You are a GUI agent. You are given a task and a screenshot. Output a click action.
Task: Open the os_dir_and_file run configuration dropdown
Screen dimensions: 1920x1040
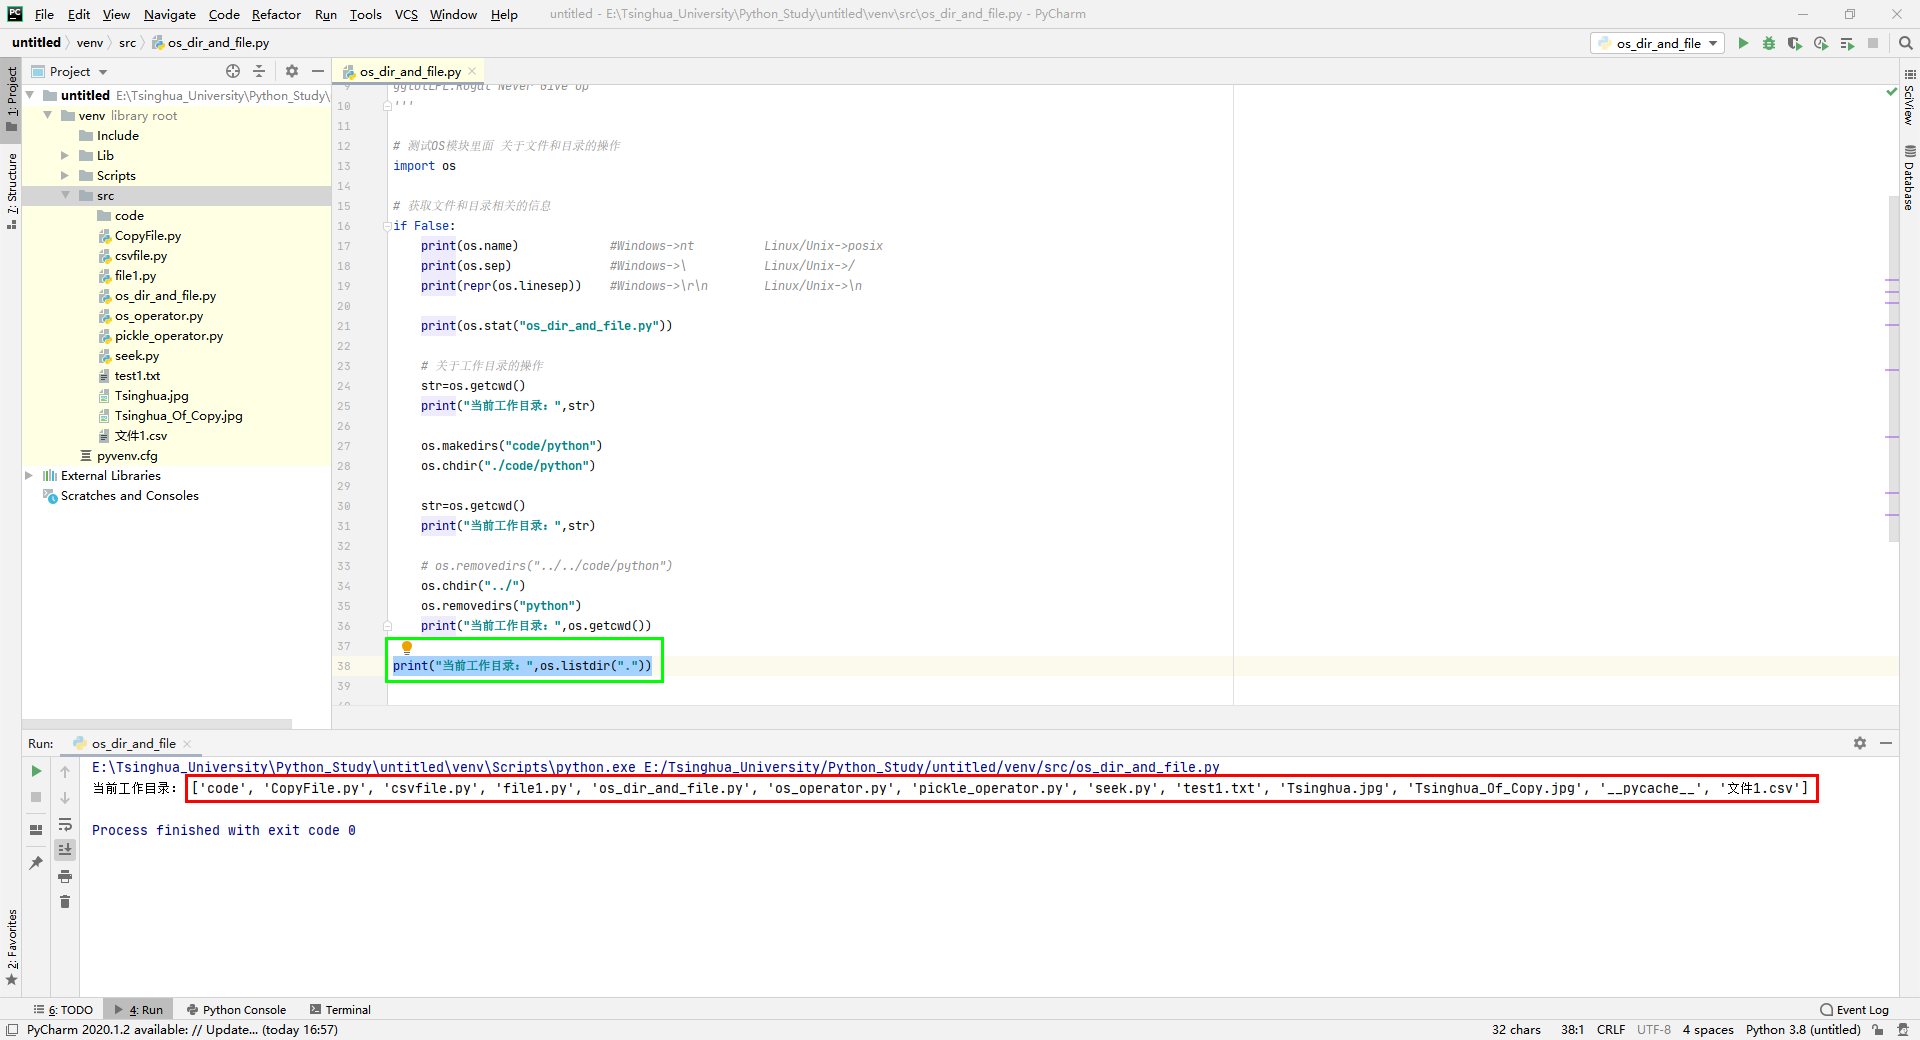click(x=1658, y=43)
